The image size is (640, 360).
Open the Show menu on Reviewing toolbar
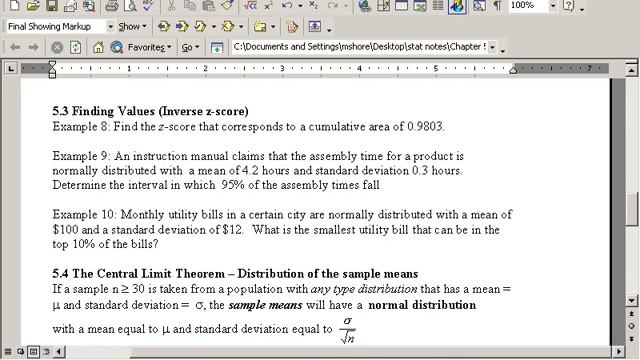132,27
